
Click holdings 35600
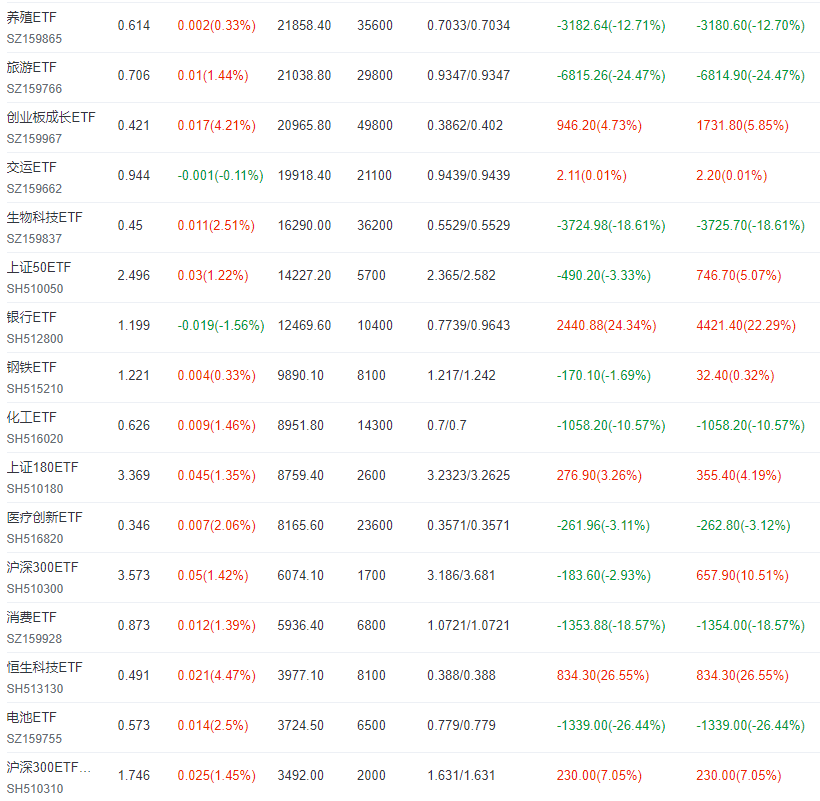375,26
